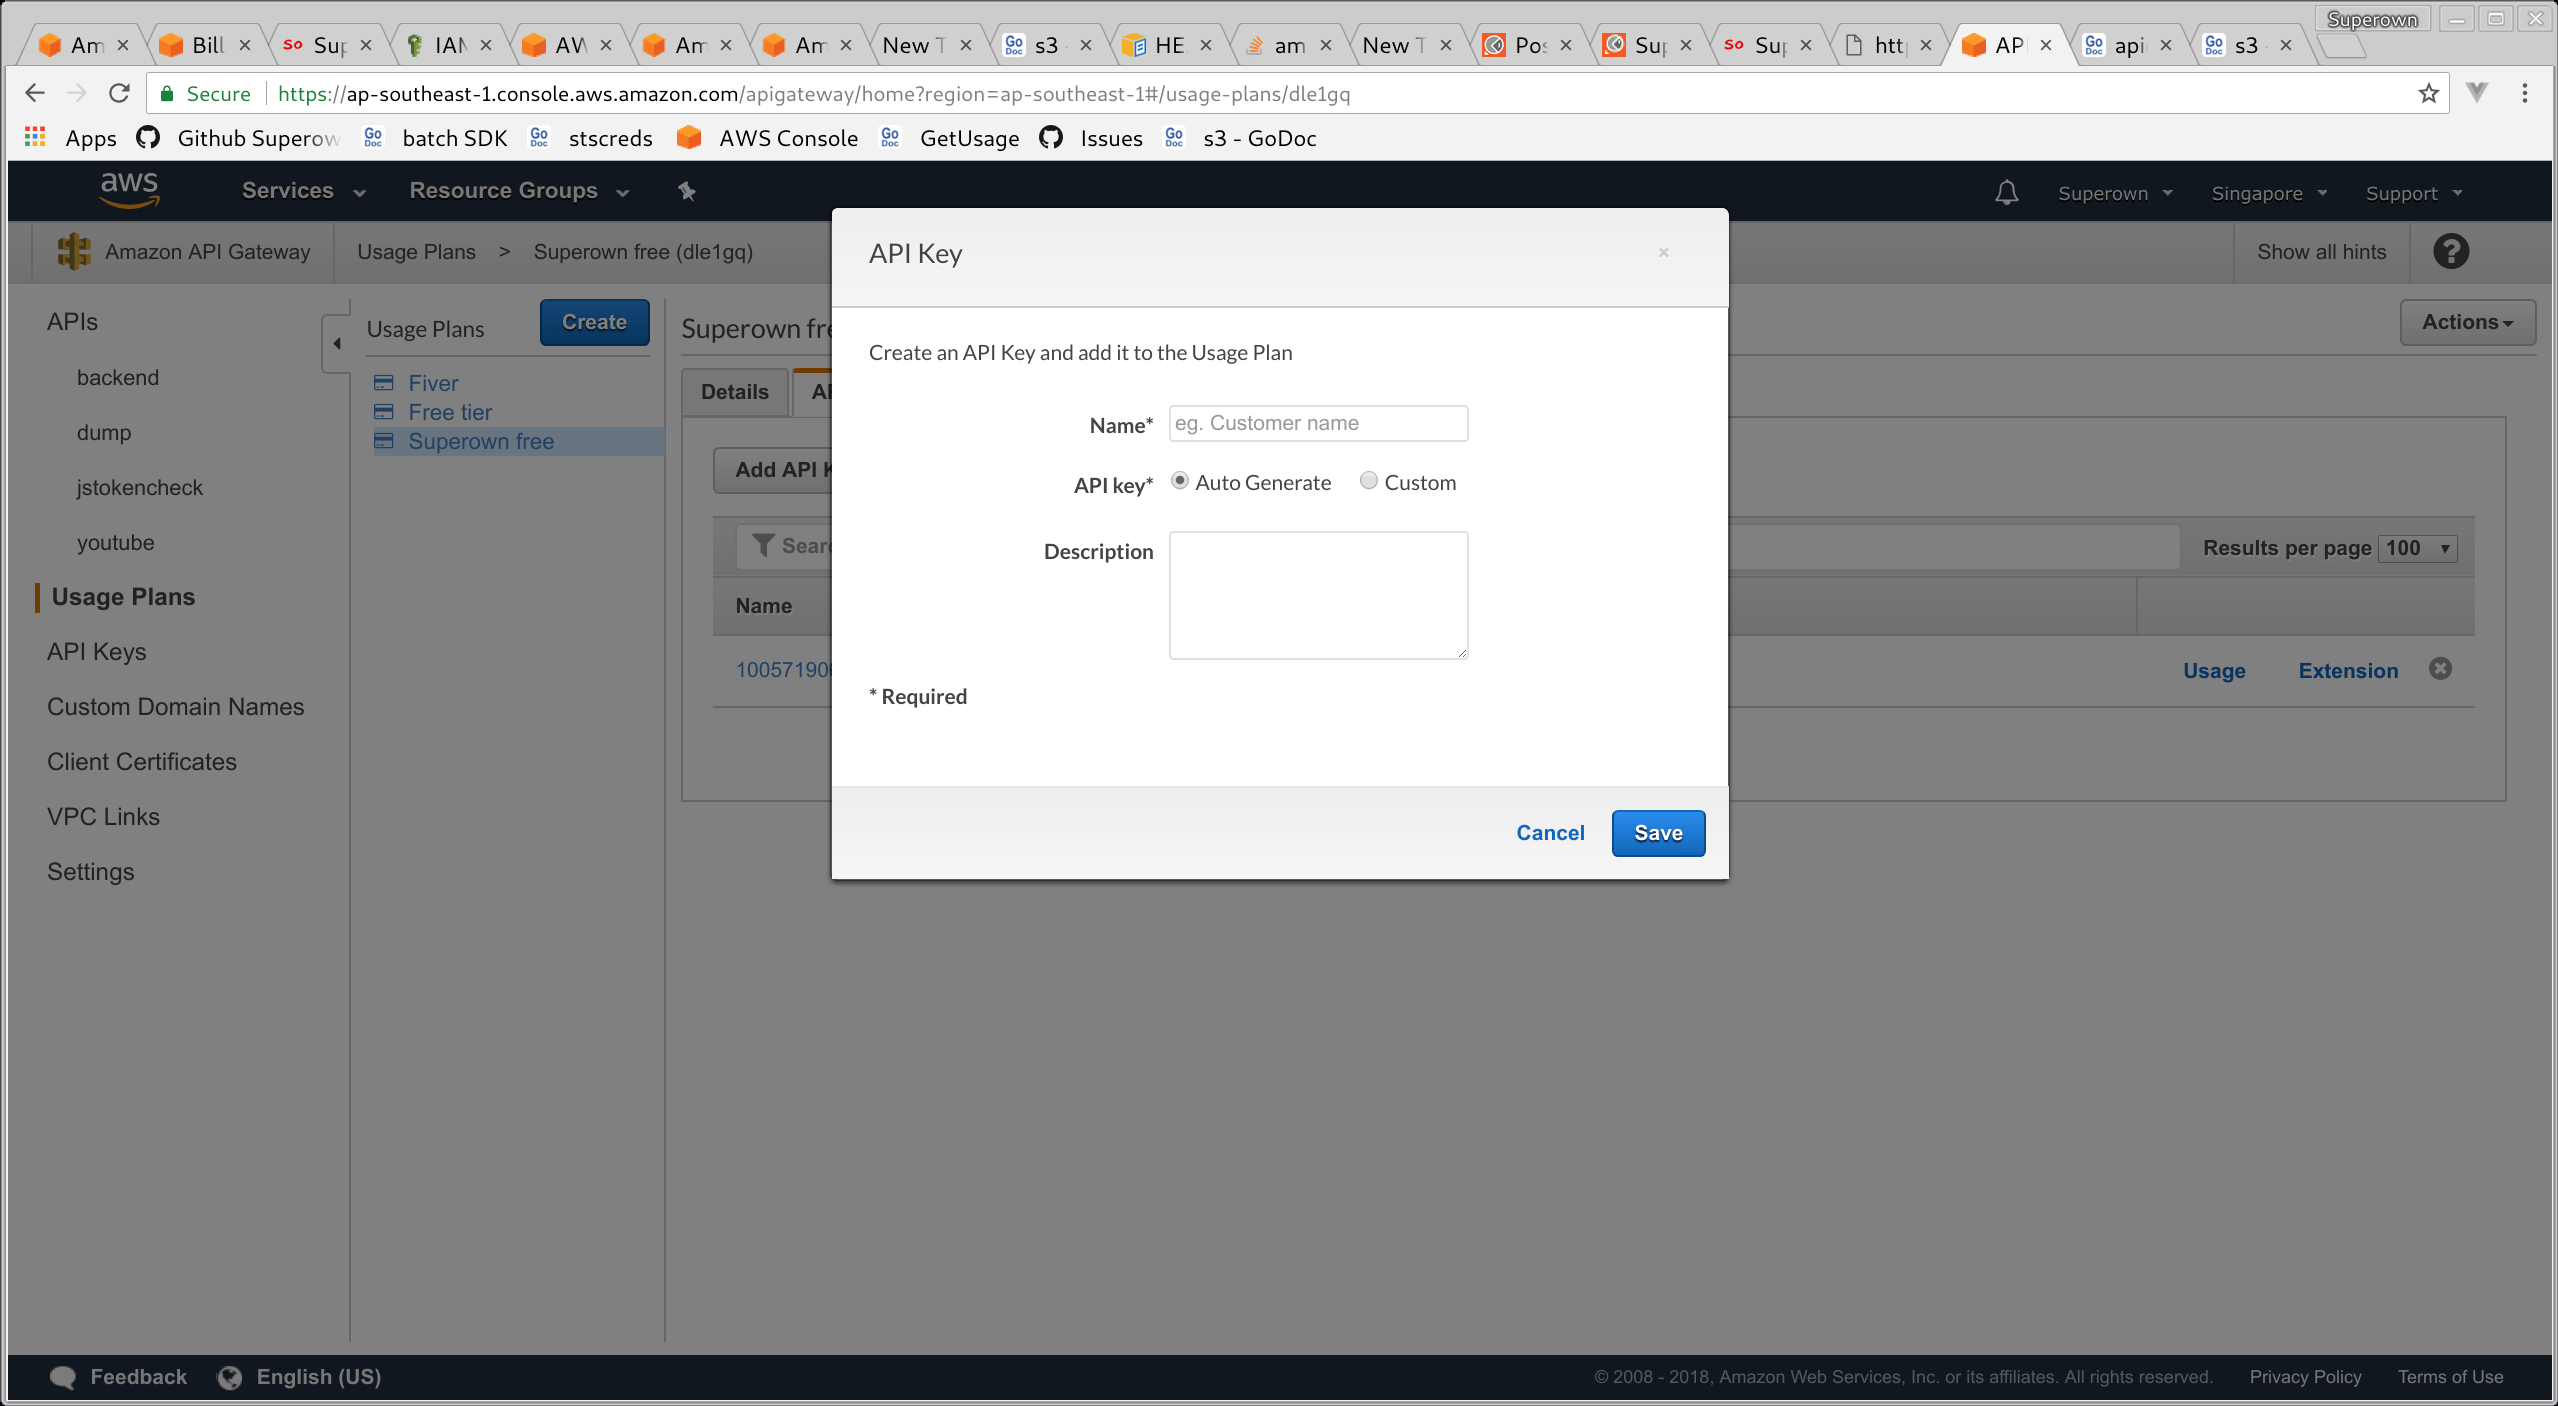
Task: Close the API Key dialog with X
Action: coord(1663,253)
